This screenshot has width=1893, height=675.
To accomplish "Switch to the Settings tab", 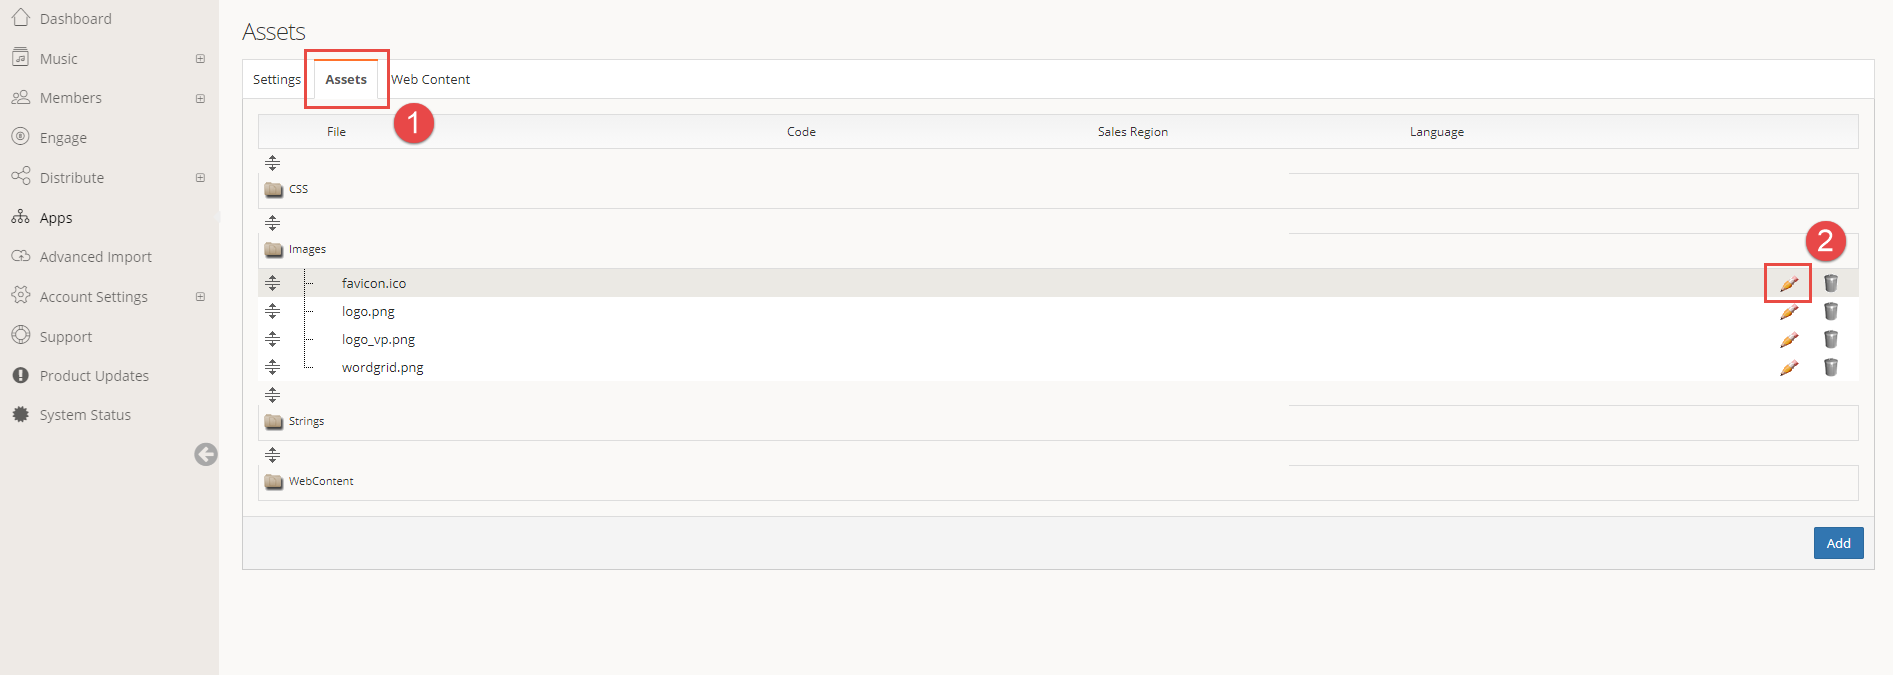I will coord(276,80).
